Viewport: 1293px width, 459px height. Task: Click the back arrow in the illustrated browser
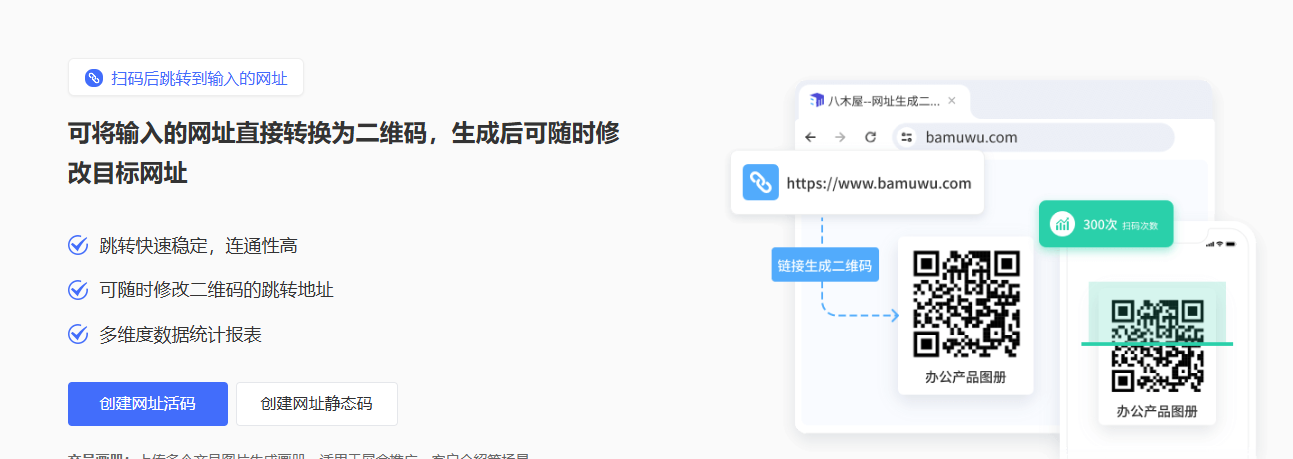tap(810, 137)
